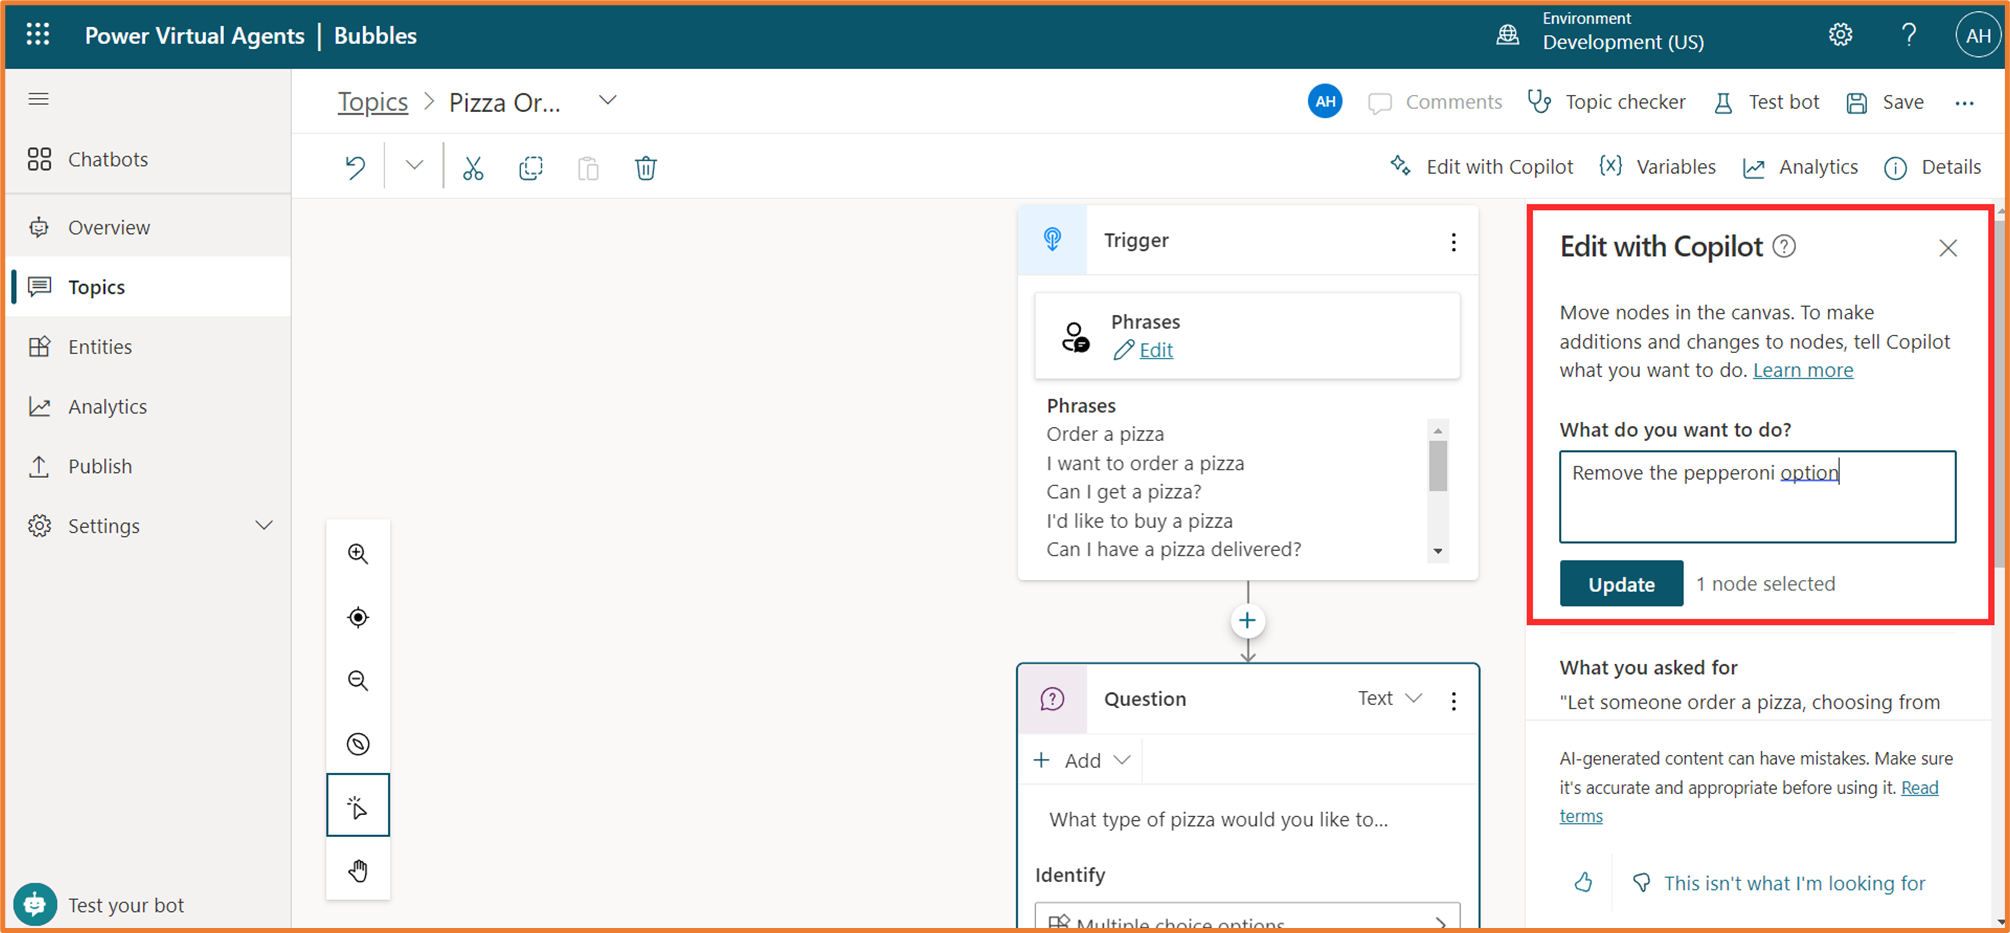Open the Comments panel

(1435, 101)
